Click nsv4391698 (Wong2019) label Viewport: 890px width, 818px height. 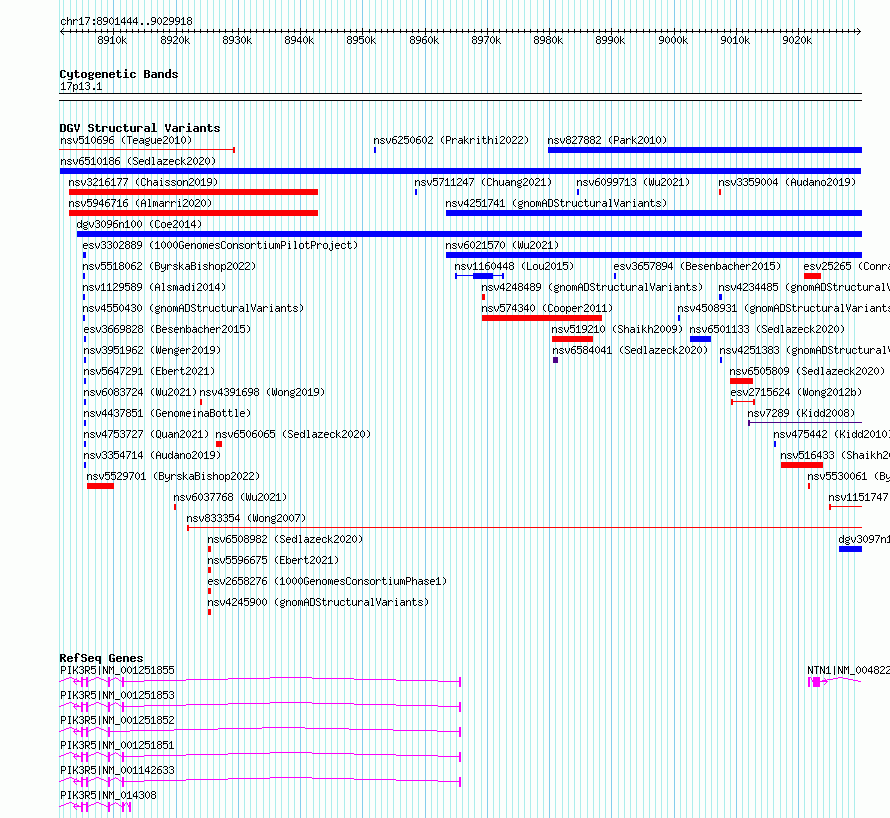point(262,392)
